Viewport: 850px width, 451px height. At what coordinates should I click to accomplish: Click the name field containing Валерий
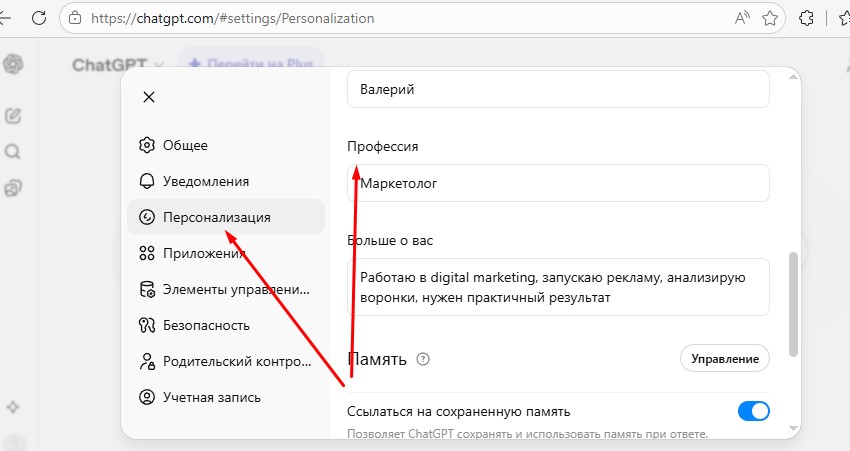tap(558, 89)
